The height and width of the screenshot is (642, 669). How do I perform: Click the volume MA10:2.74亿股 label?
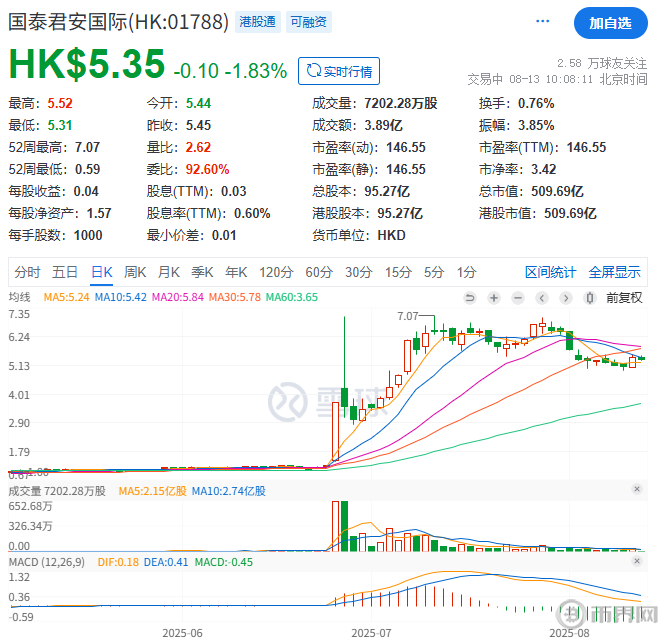229,491
